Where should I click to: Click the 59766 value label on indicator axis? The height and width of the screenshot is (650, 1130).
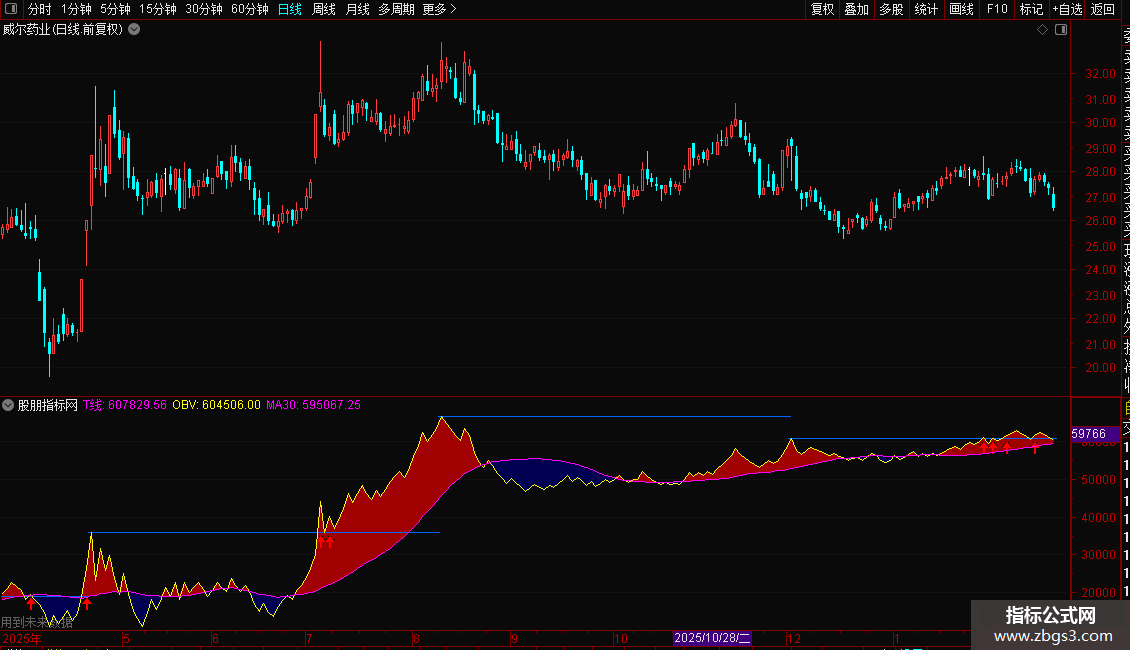point(1088,434)
